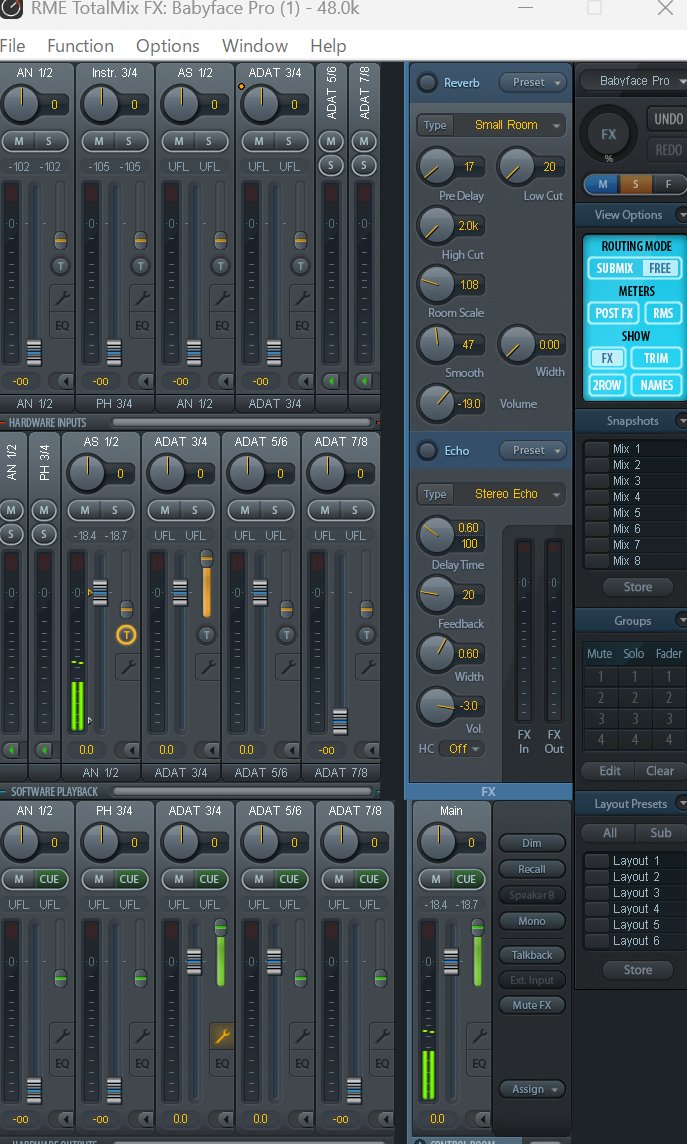Image resolution: width=687 pixels, height=1144 pixels.
Task: Open wrench settings on the Main channel
Action: click(x=479, y=1035)
